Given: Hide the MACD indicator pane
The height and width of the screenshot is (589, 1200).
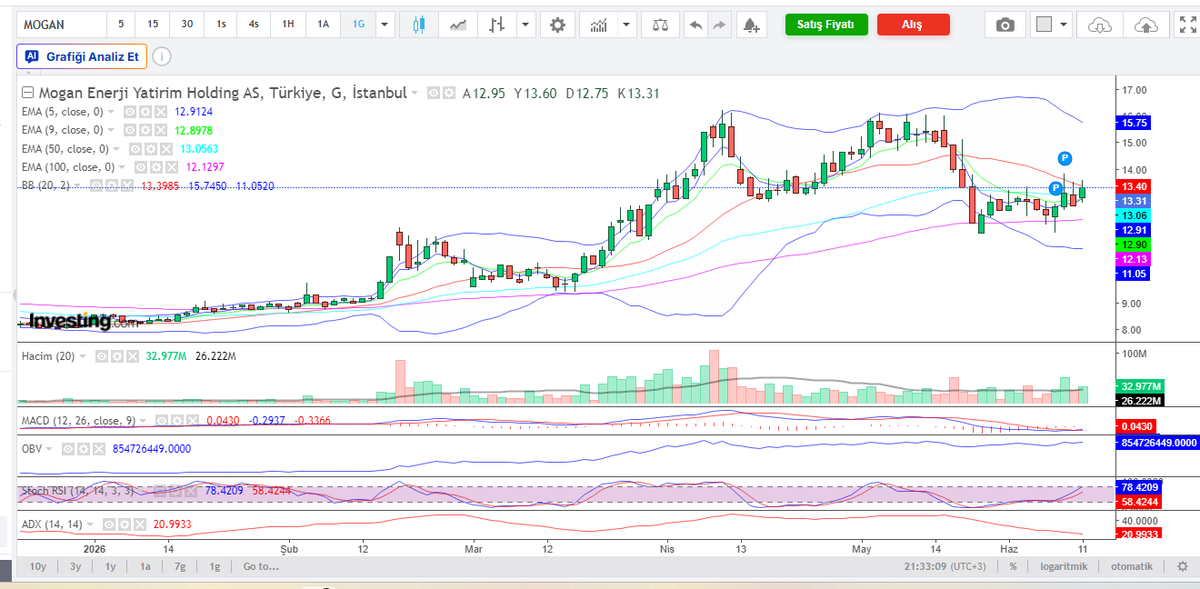Looking at the screenshot, I should click(162, 420).
